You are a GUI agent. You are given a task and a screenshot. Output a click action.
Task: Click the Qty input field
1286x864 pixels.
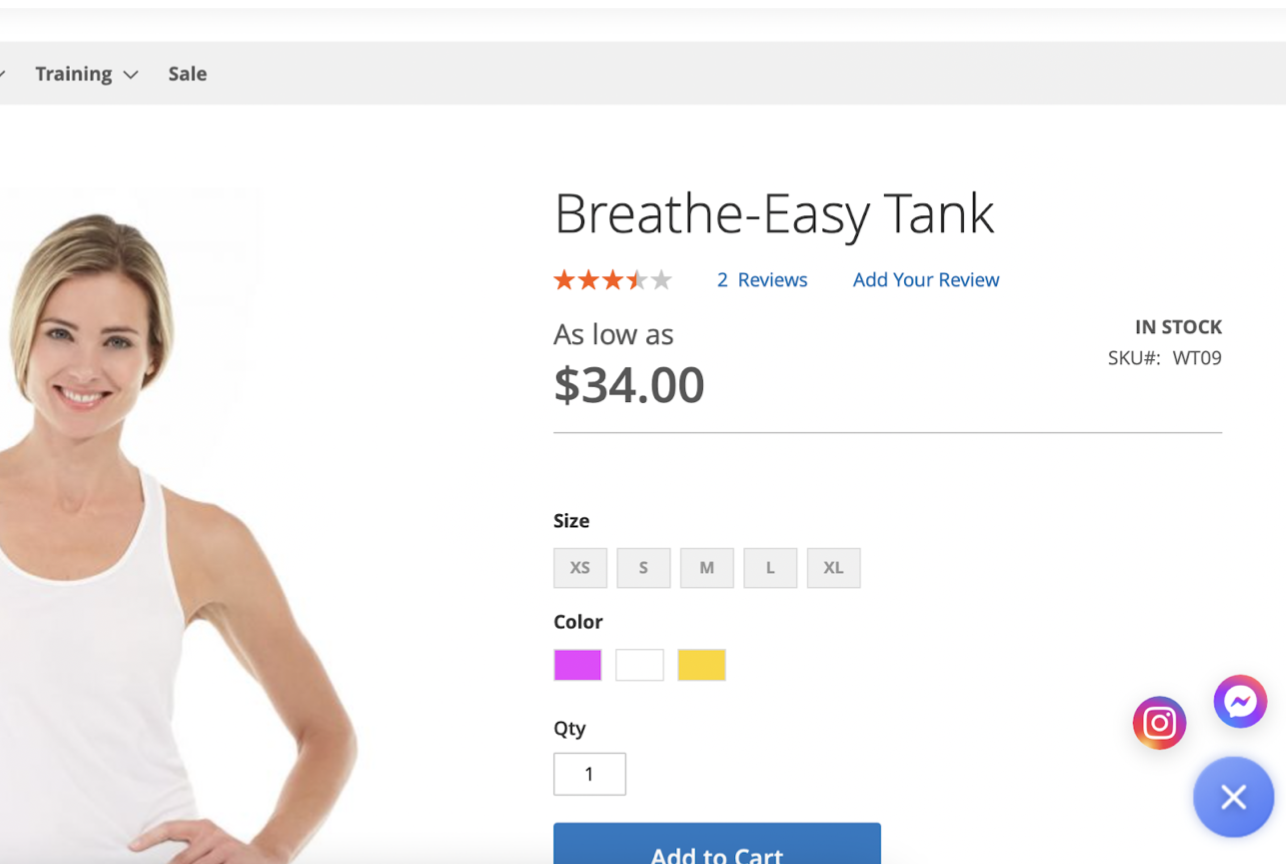tap(589, 774)
